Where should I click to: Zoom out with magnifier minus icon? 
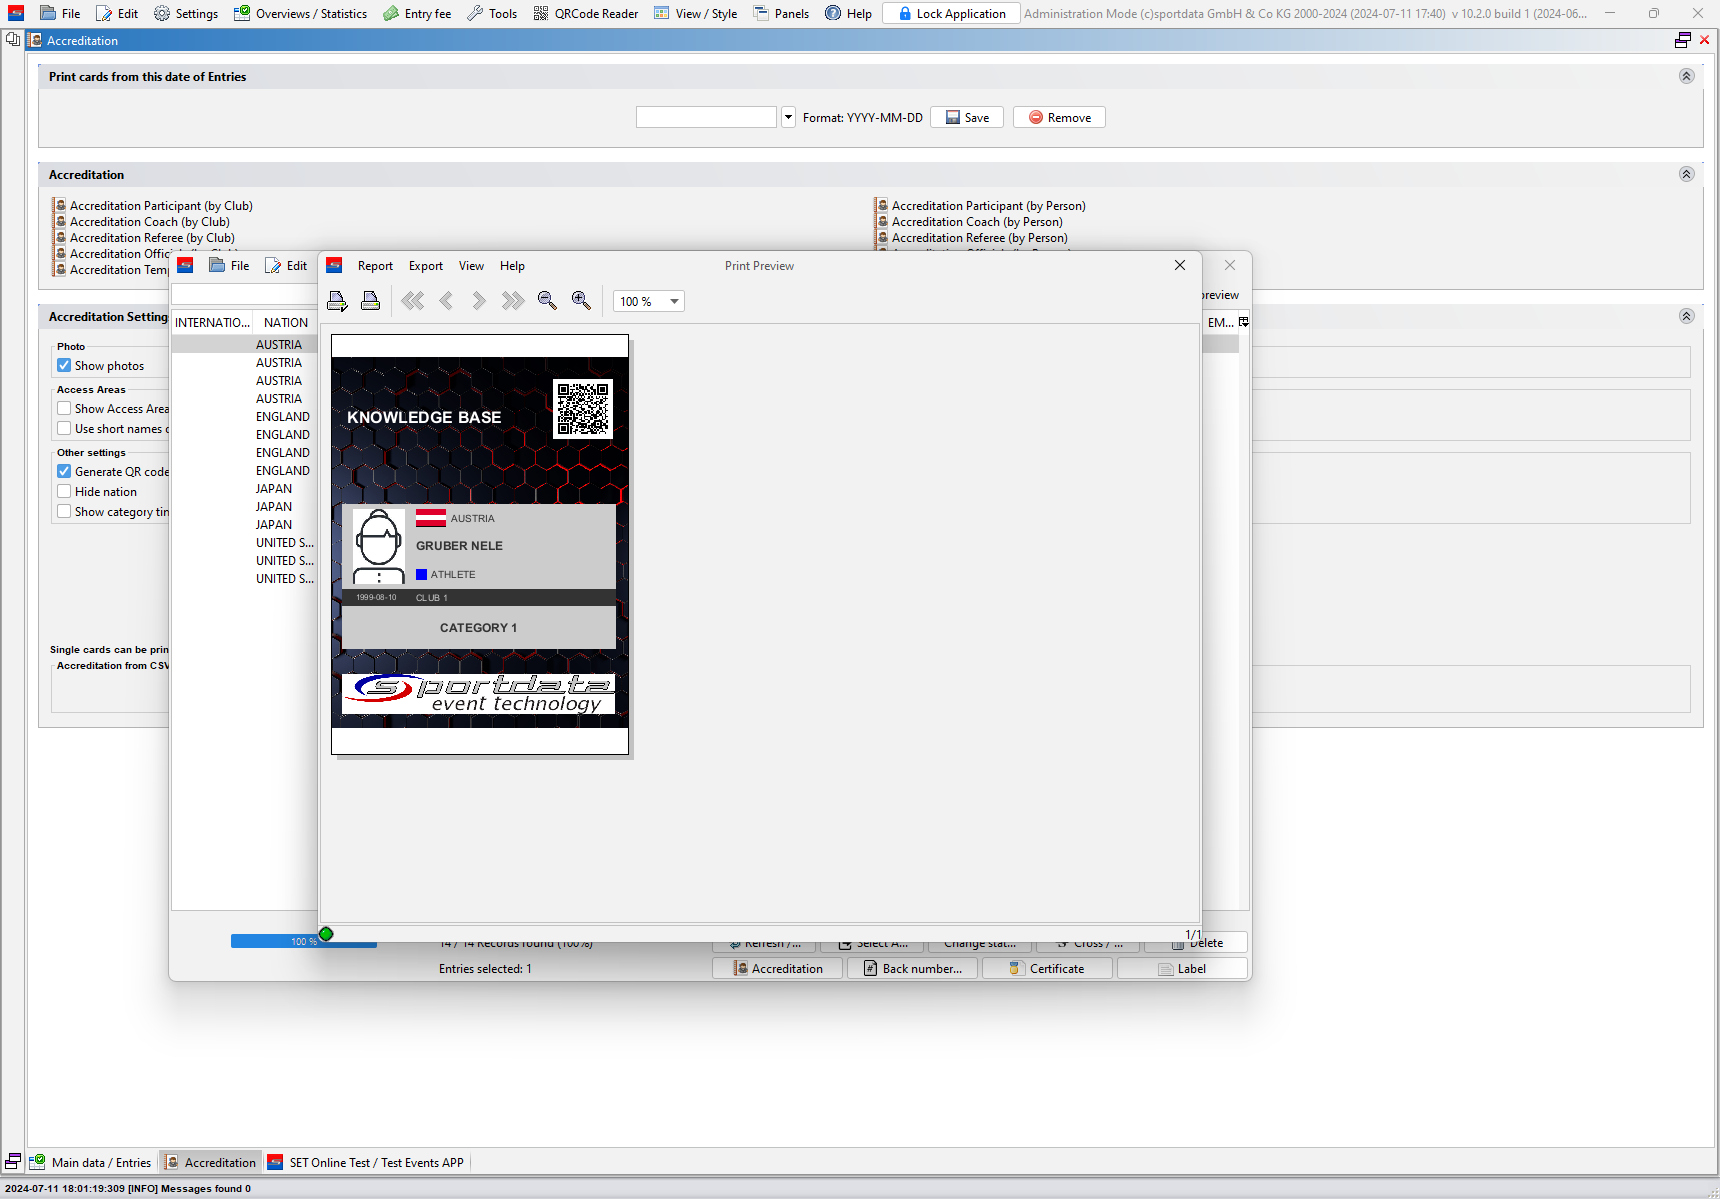[x=547, y=301]
